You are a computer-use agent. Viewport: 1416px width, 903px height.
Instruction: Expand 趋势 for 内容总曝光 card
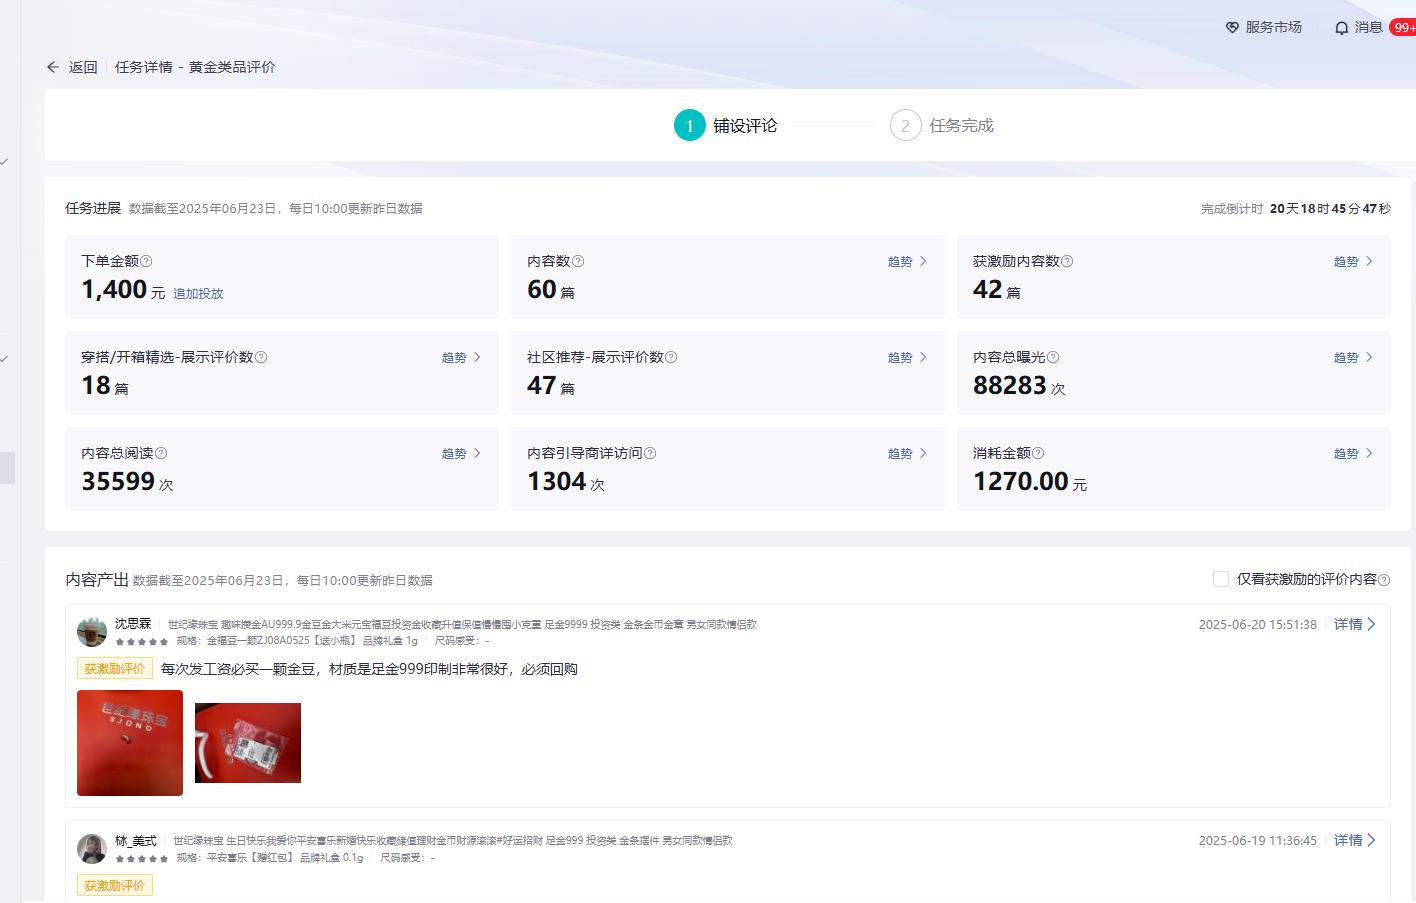pyautogui.click(x=1353, y=357)
